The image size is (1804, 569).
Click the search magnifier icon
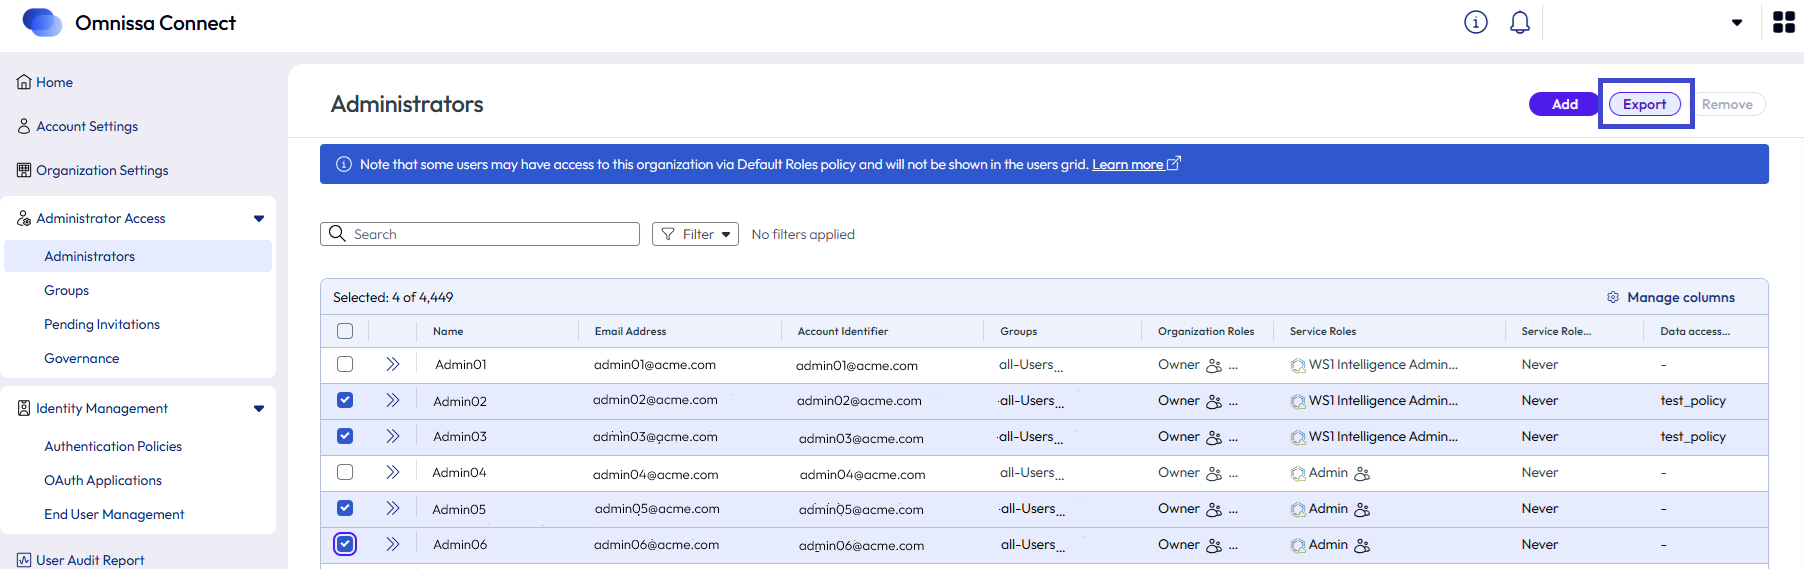[337, 233]
